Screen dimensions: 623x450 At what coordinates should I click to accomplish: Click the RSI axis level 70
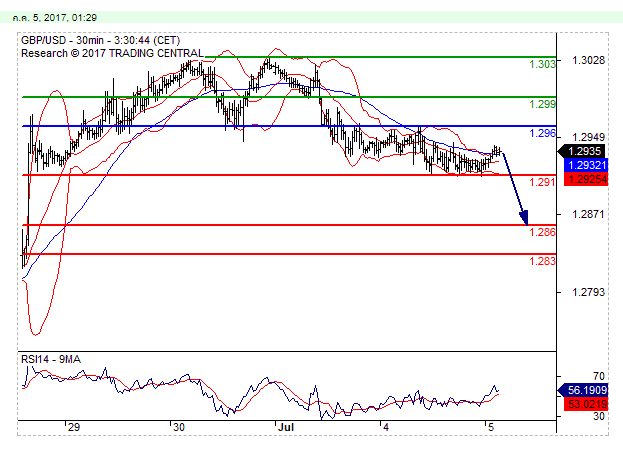point(598,376)
